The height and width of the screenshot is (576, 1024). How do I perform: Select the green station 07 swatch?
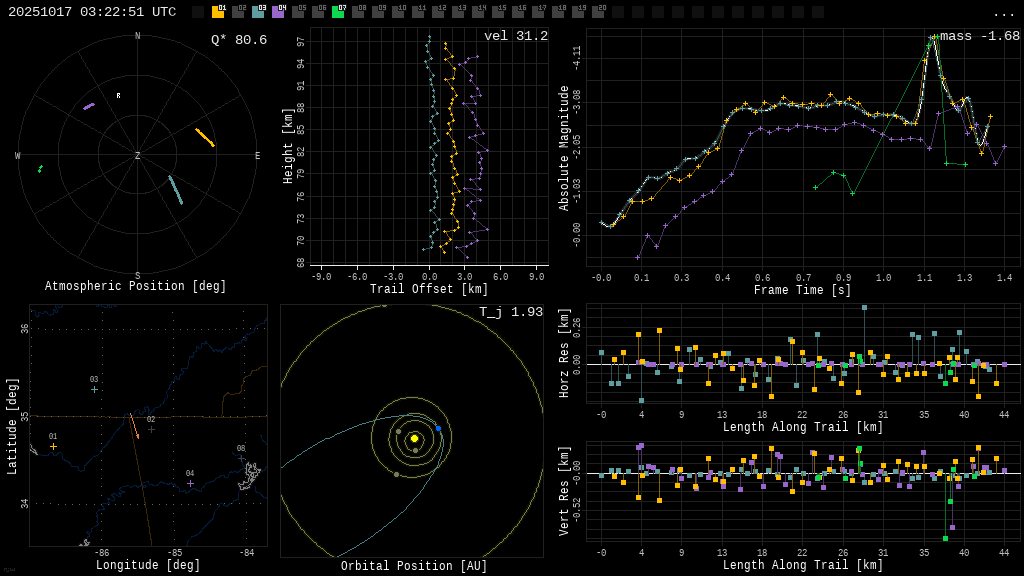coord(338,12)
